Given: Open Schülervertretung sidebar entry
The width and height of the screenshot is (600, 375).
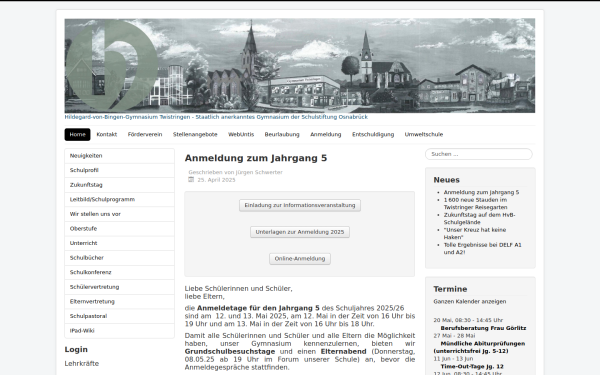Looking at the screenshot, I should (119, 287).
